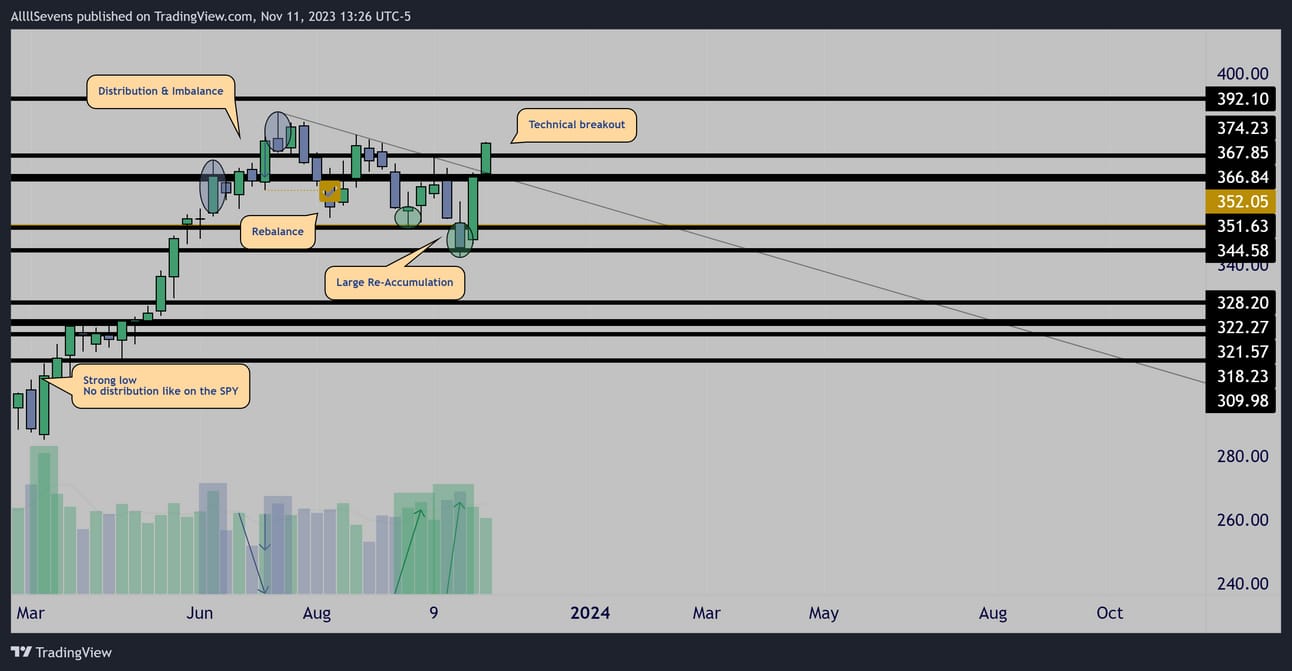This screenshot has height=671, width=1292.
Task: Click the 344.58 price label
Action: pyautogui.click(x=1243, y=250)
